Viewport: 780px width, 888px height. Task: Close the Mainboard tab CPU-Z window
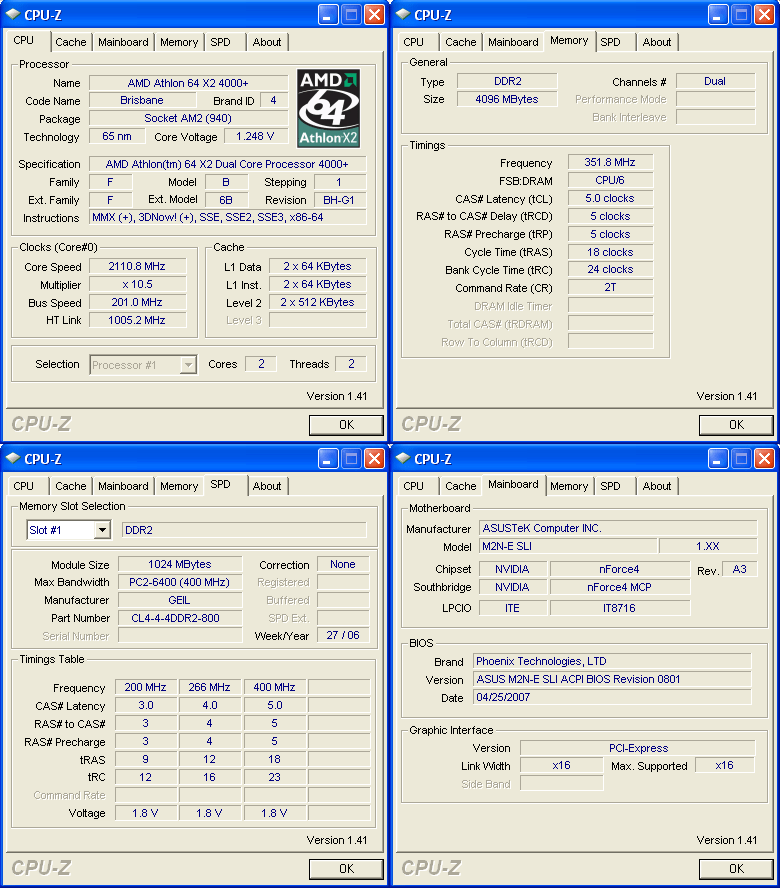(x=764, y=459)
